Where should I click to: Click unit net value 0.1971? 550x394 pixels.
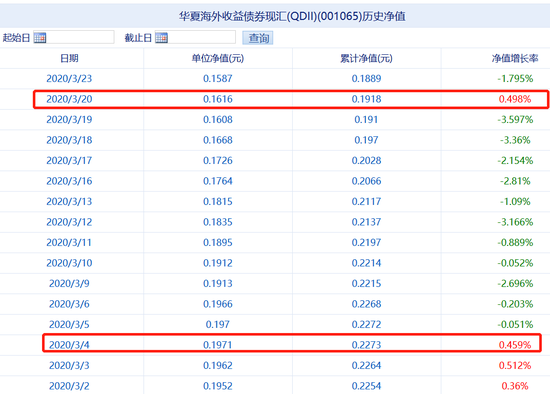tap(218, 345)
